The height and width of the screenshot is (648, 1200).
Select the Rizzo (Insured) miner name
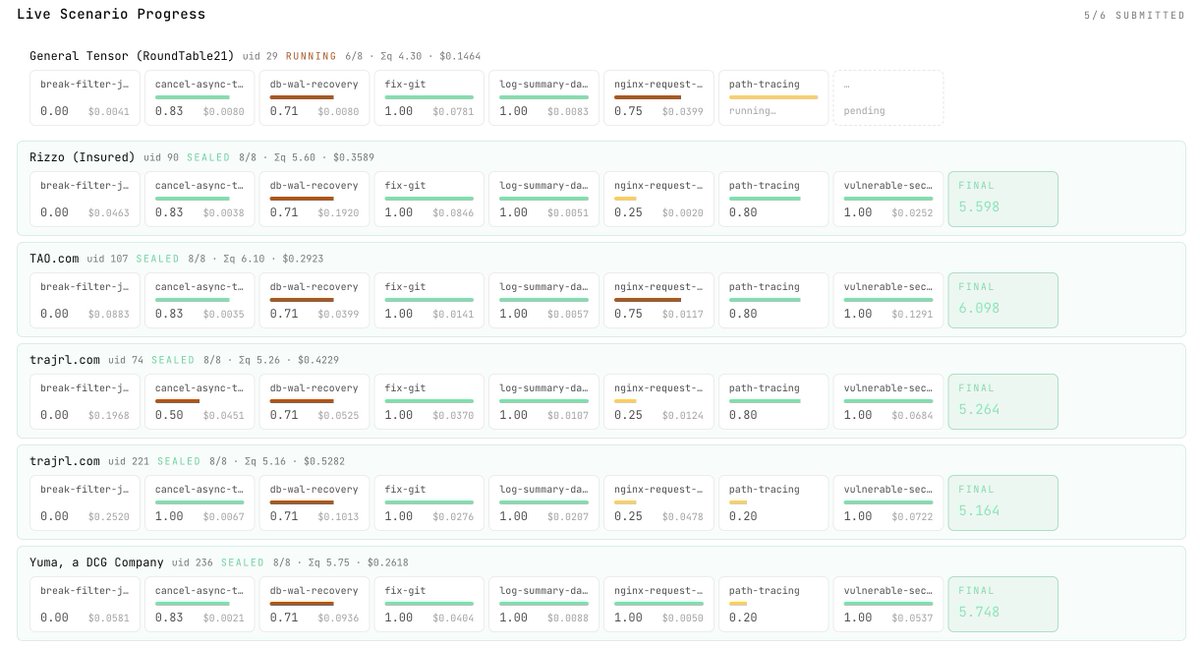pos(82,157)
